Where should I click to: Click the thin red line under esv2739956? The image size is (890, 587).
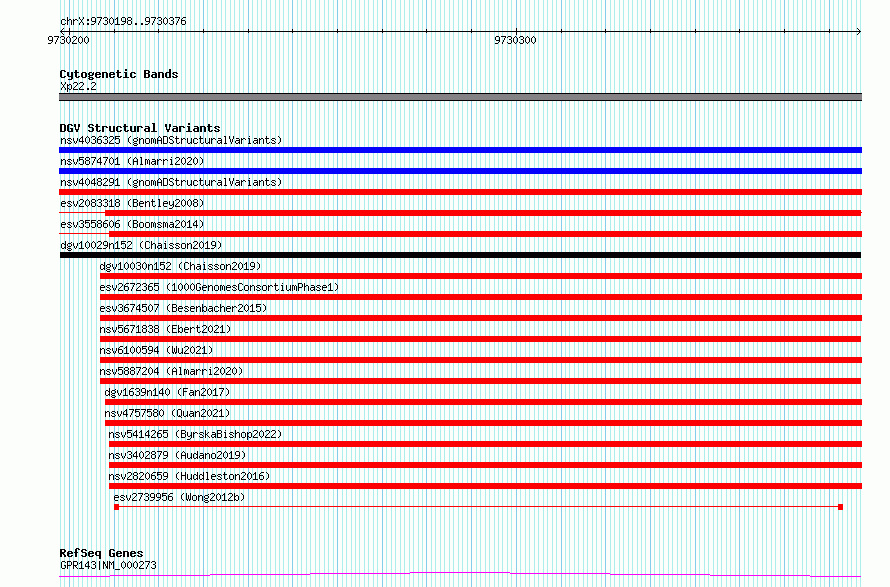[x=478, y=507]
